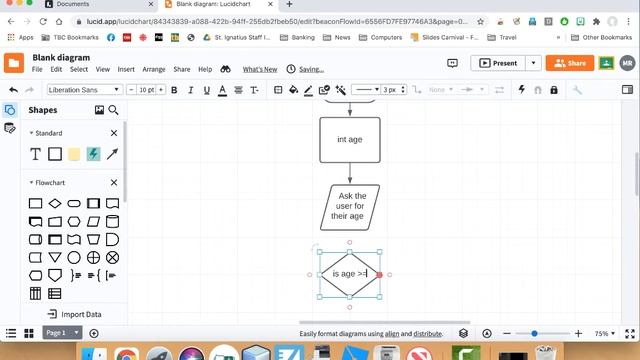Select the flowchart parallelogram data shape

93,222
